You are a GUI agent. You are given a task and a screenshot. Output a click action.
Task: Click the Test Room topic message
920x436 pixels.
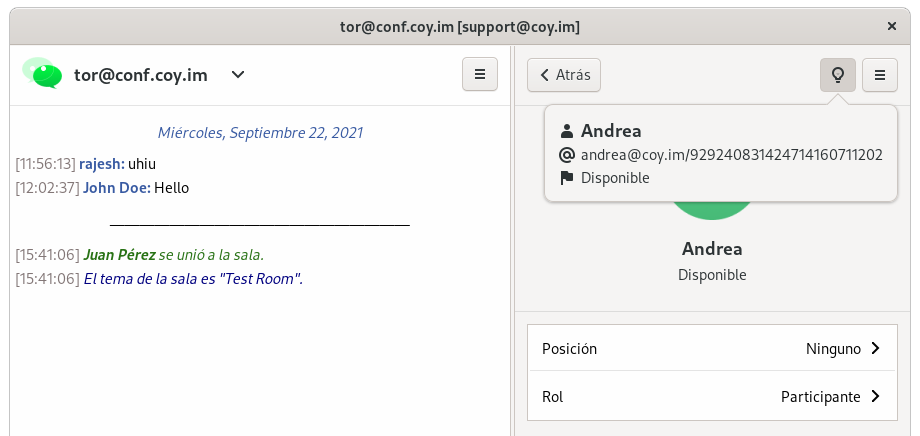[193, 279]
